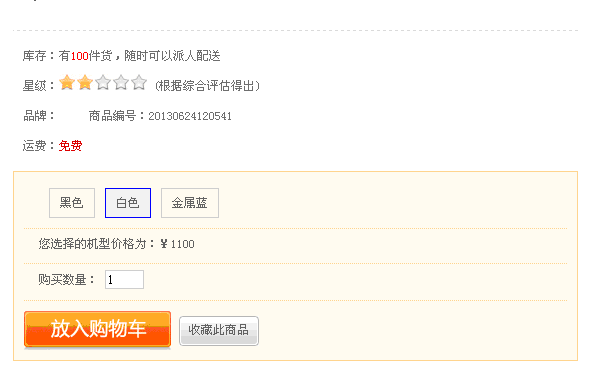Set rating with the fifth star
Image resolution: width=591 pixels, height=368 pixels.
tap(139, 82)
